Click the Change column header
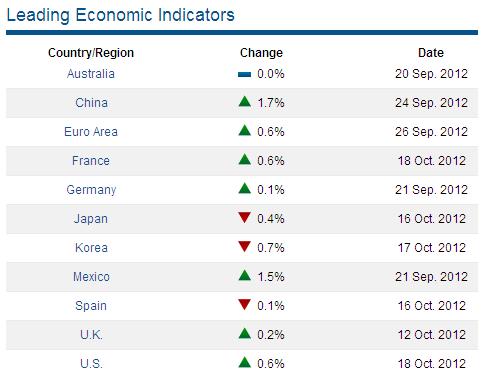 coord(261,53)
